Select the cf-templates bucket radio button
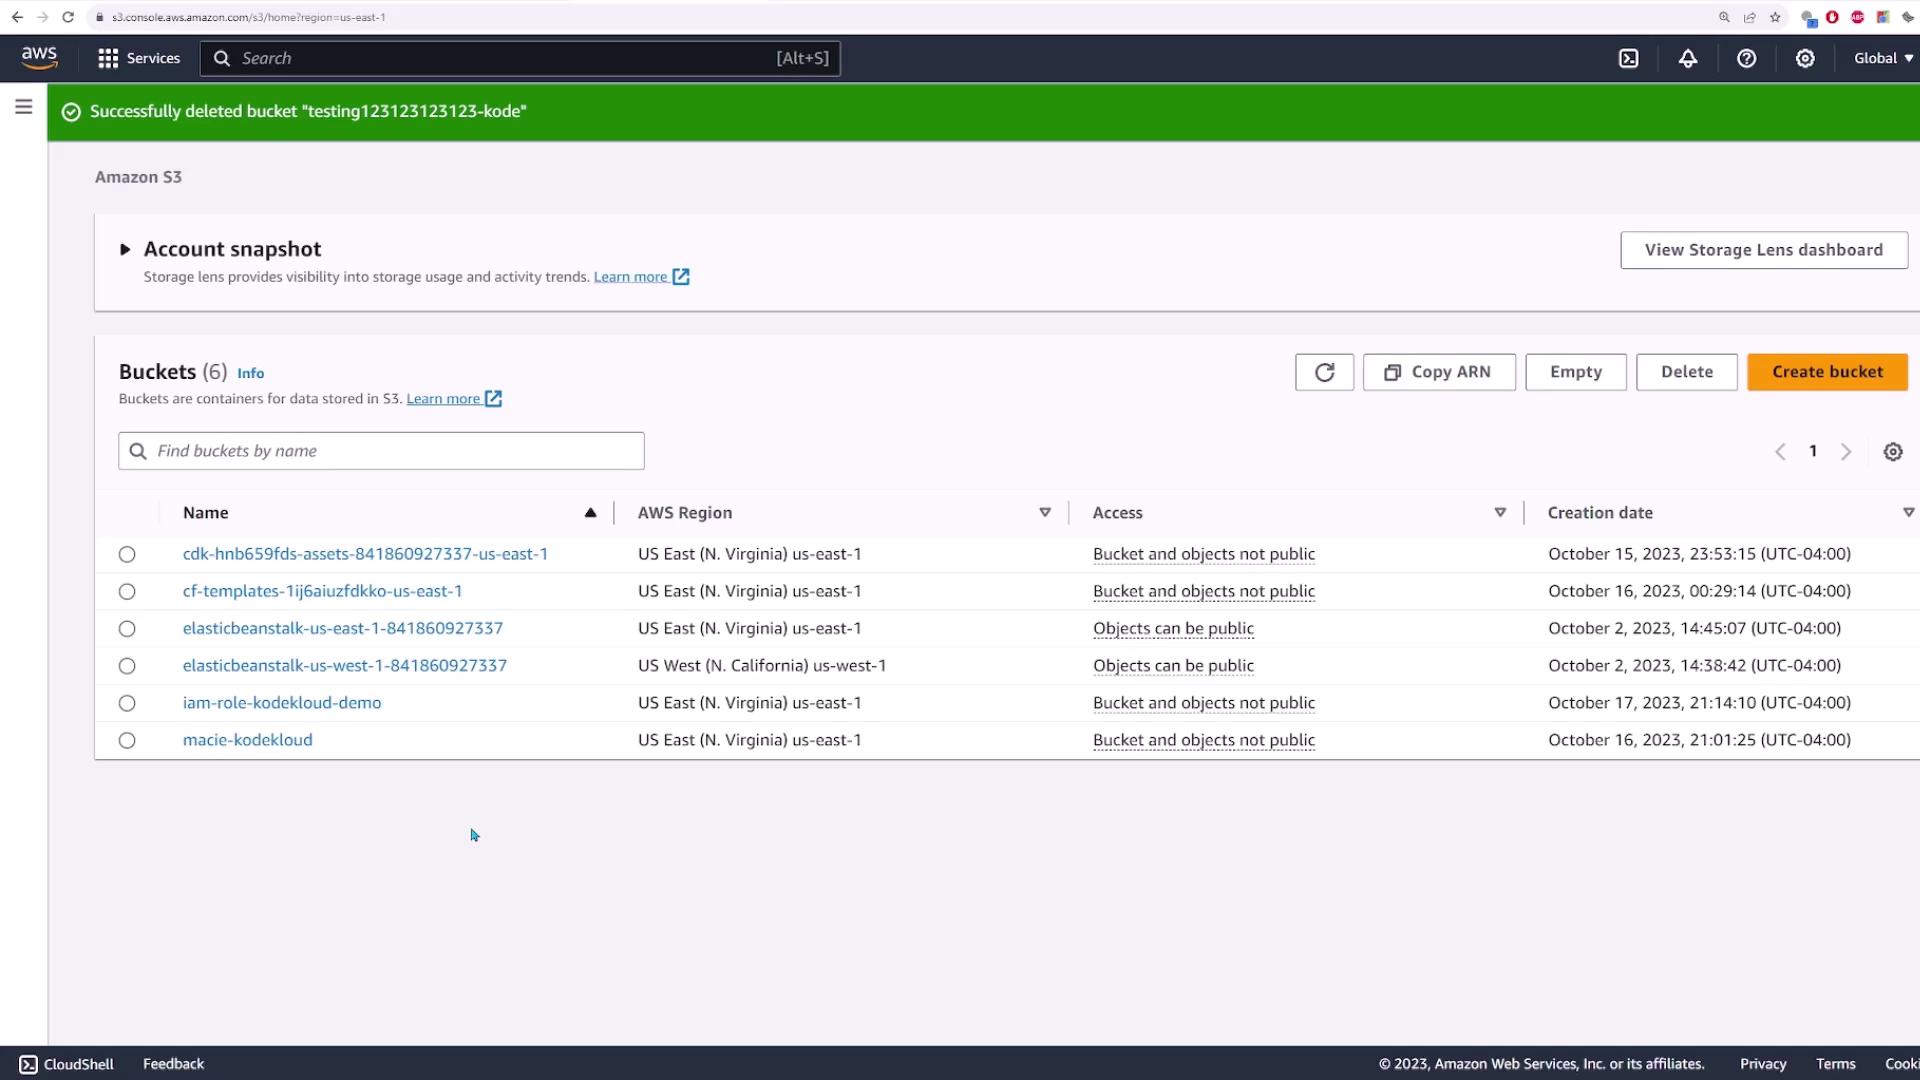 [x=127, y=592]
